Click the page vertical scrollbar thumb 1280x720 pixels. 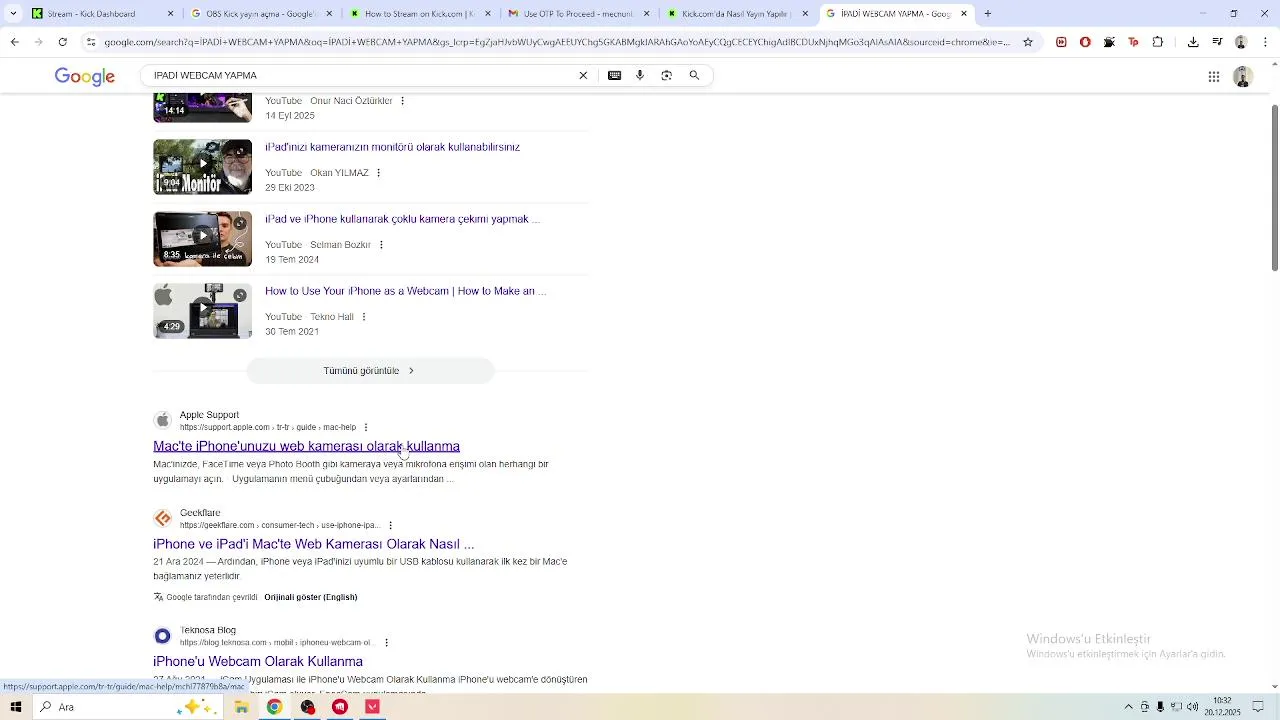[x=1274, y=187]
